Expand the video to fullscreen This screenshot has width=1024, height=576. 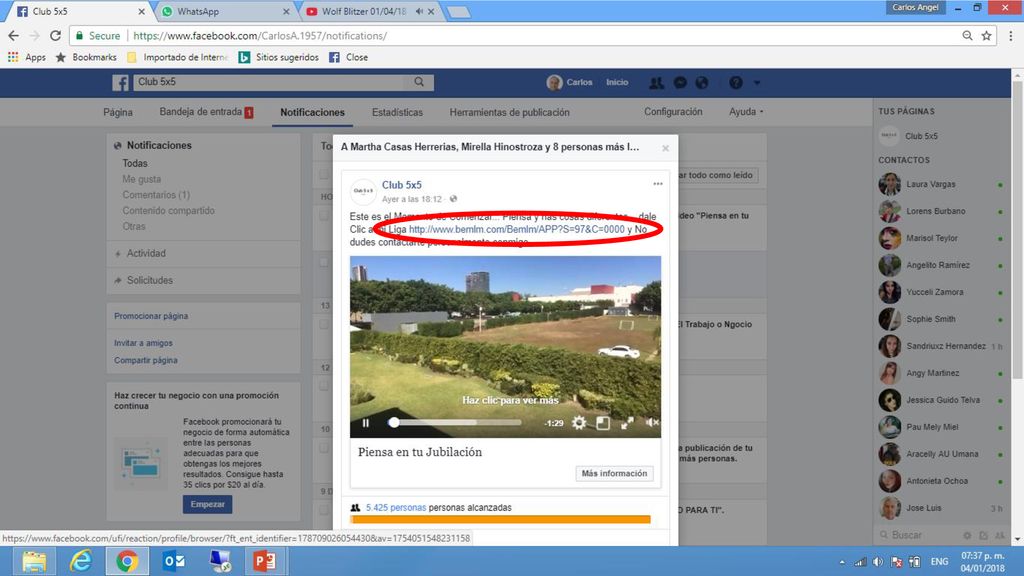point(627,423)
